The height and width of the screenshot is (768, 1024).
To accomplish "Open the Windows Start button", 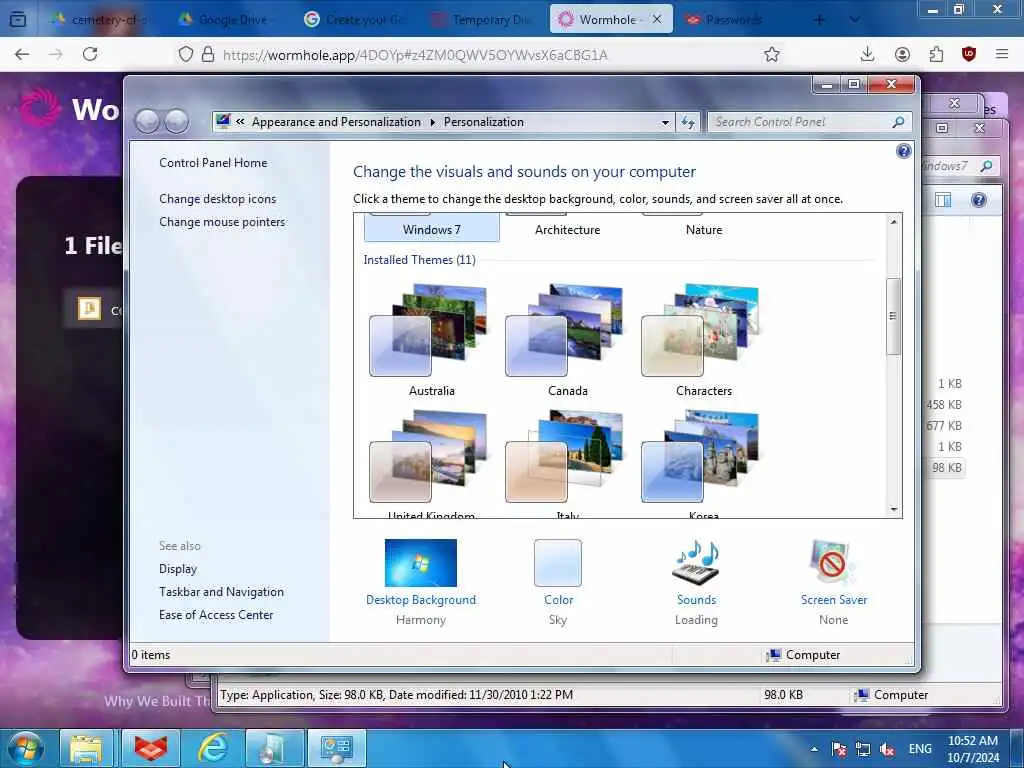I will 27,748.
